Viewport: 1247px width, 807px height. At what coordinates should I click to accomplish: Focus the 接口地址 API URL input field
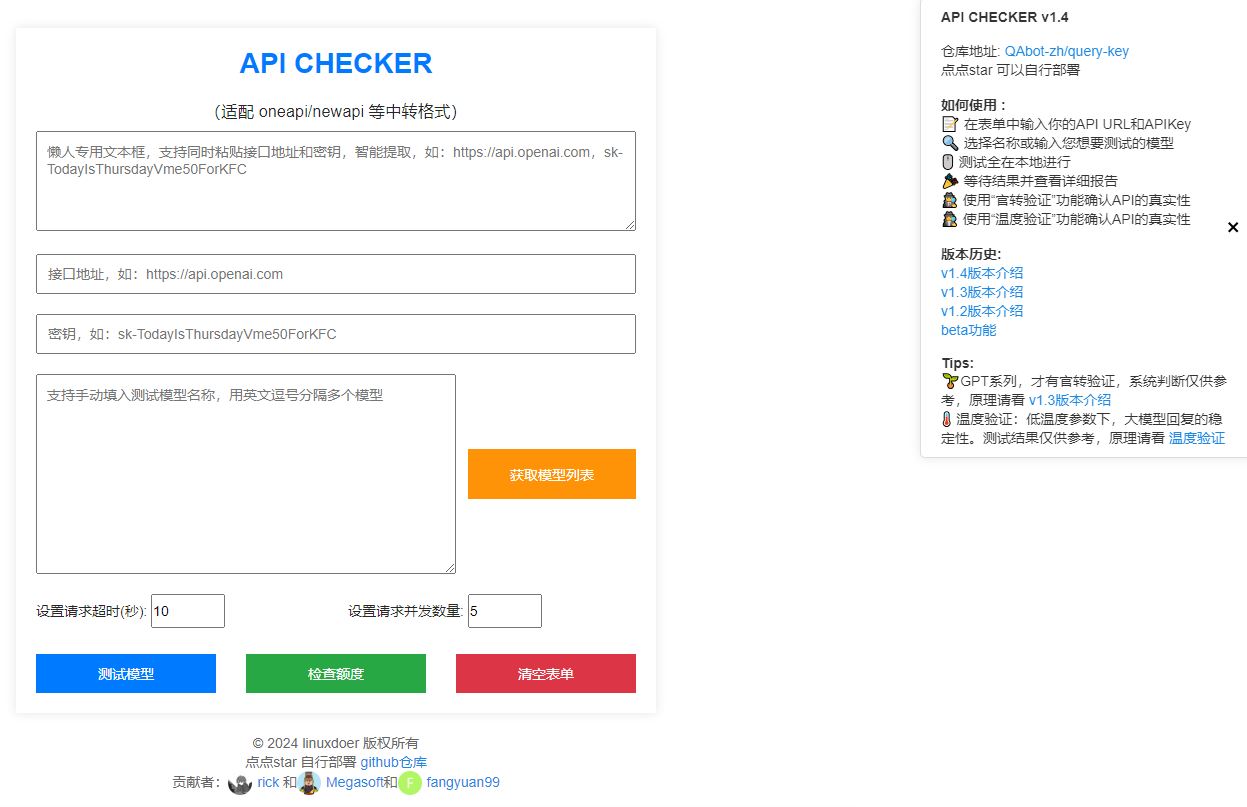(x=336, y=274)
